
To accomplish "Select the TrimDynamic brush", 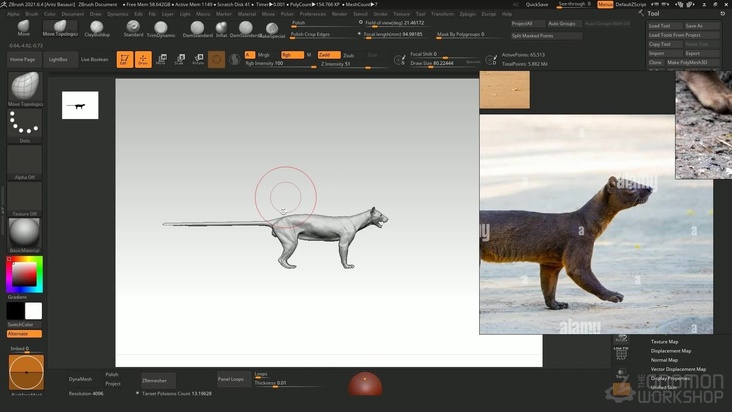I will coord(160,27).
